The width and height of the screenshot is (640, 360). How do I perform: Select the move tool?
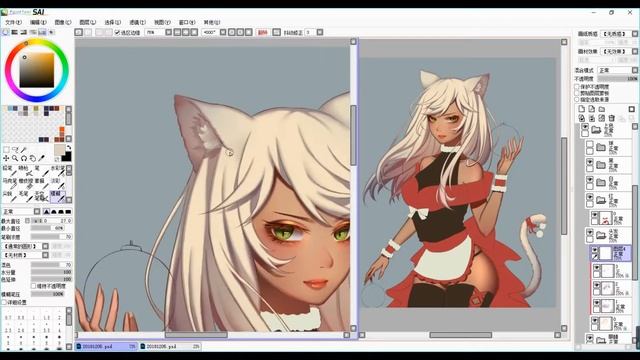6,158
